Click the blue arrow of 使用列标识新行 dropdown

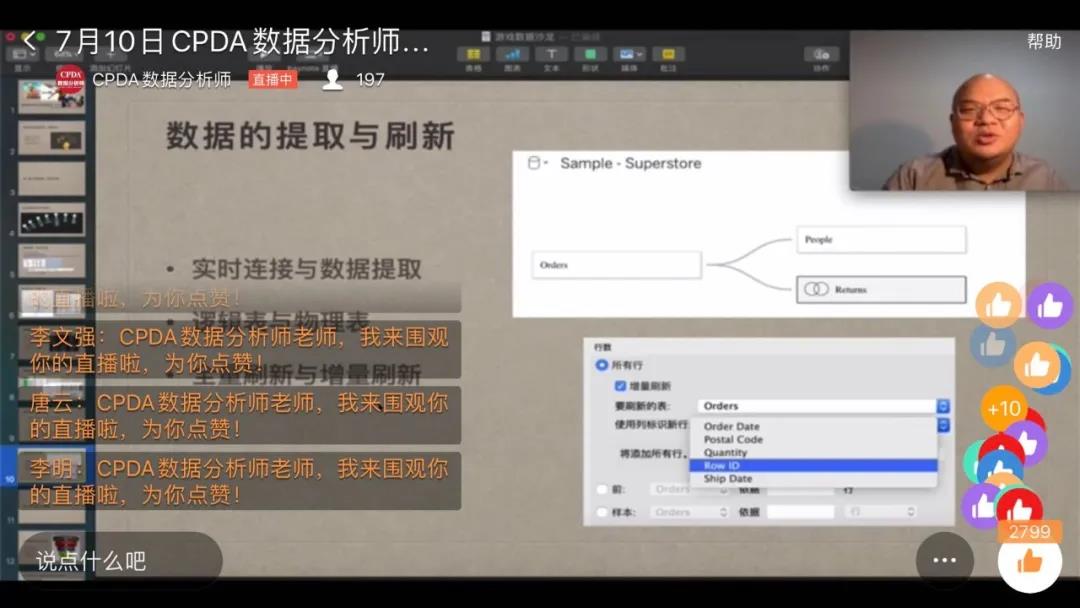click(x=944, y=424)
